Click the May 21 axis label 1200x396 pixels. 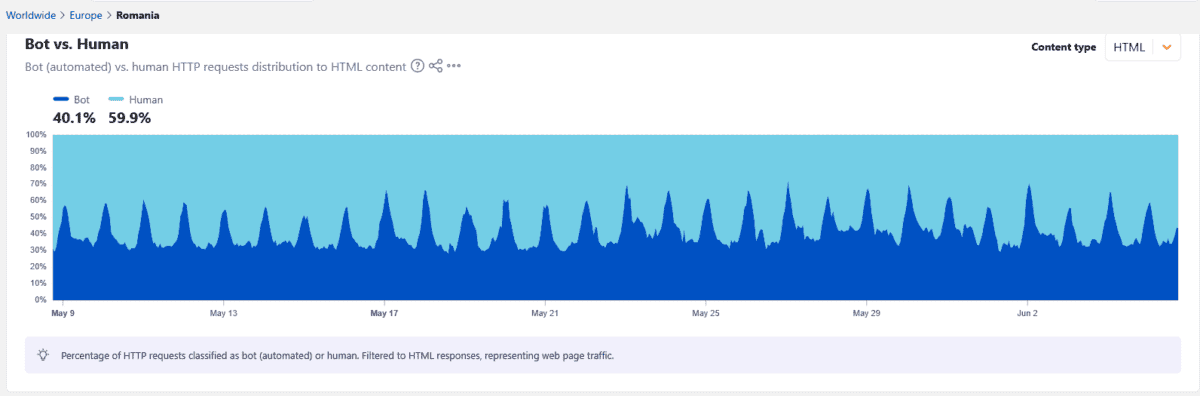(x=545, y=313)
